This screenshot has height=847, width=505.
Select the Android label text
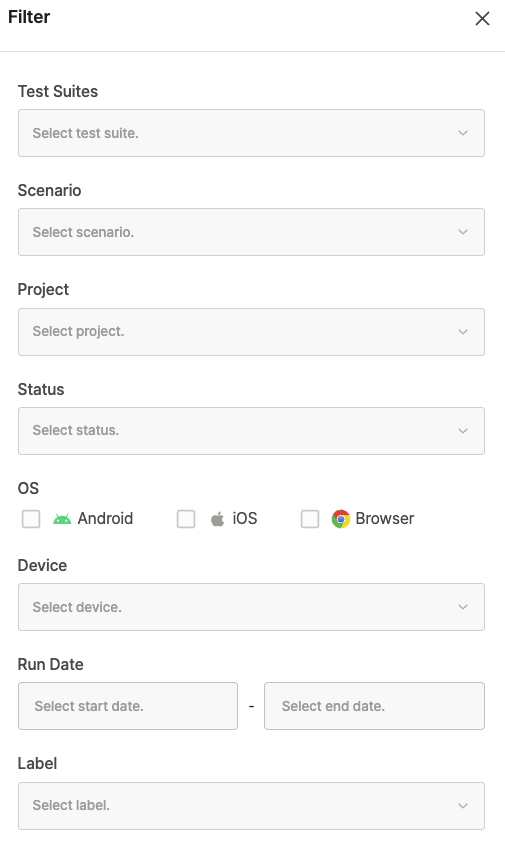(105, 519)
